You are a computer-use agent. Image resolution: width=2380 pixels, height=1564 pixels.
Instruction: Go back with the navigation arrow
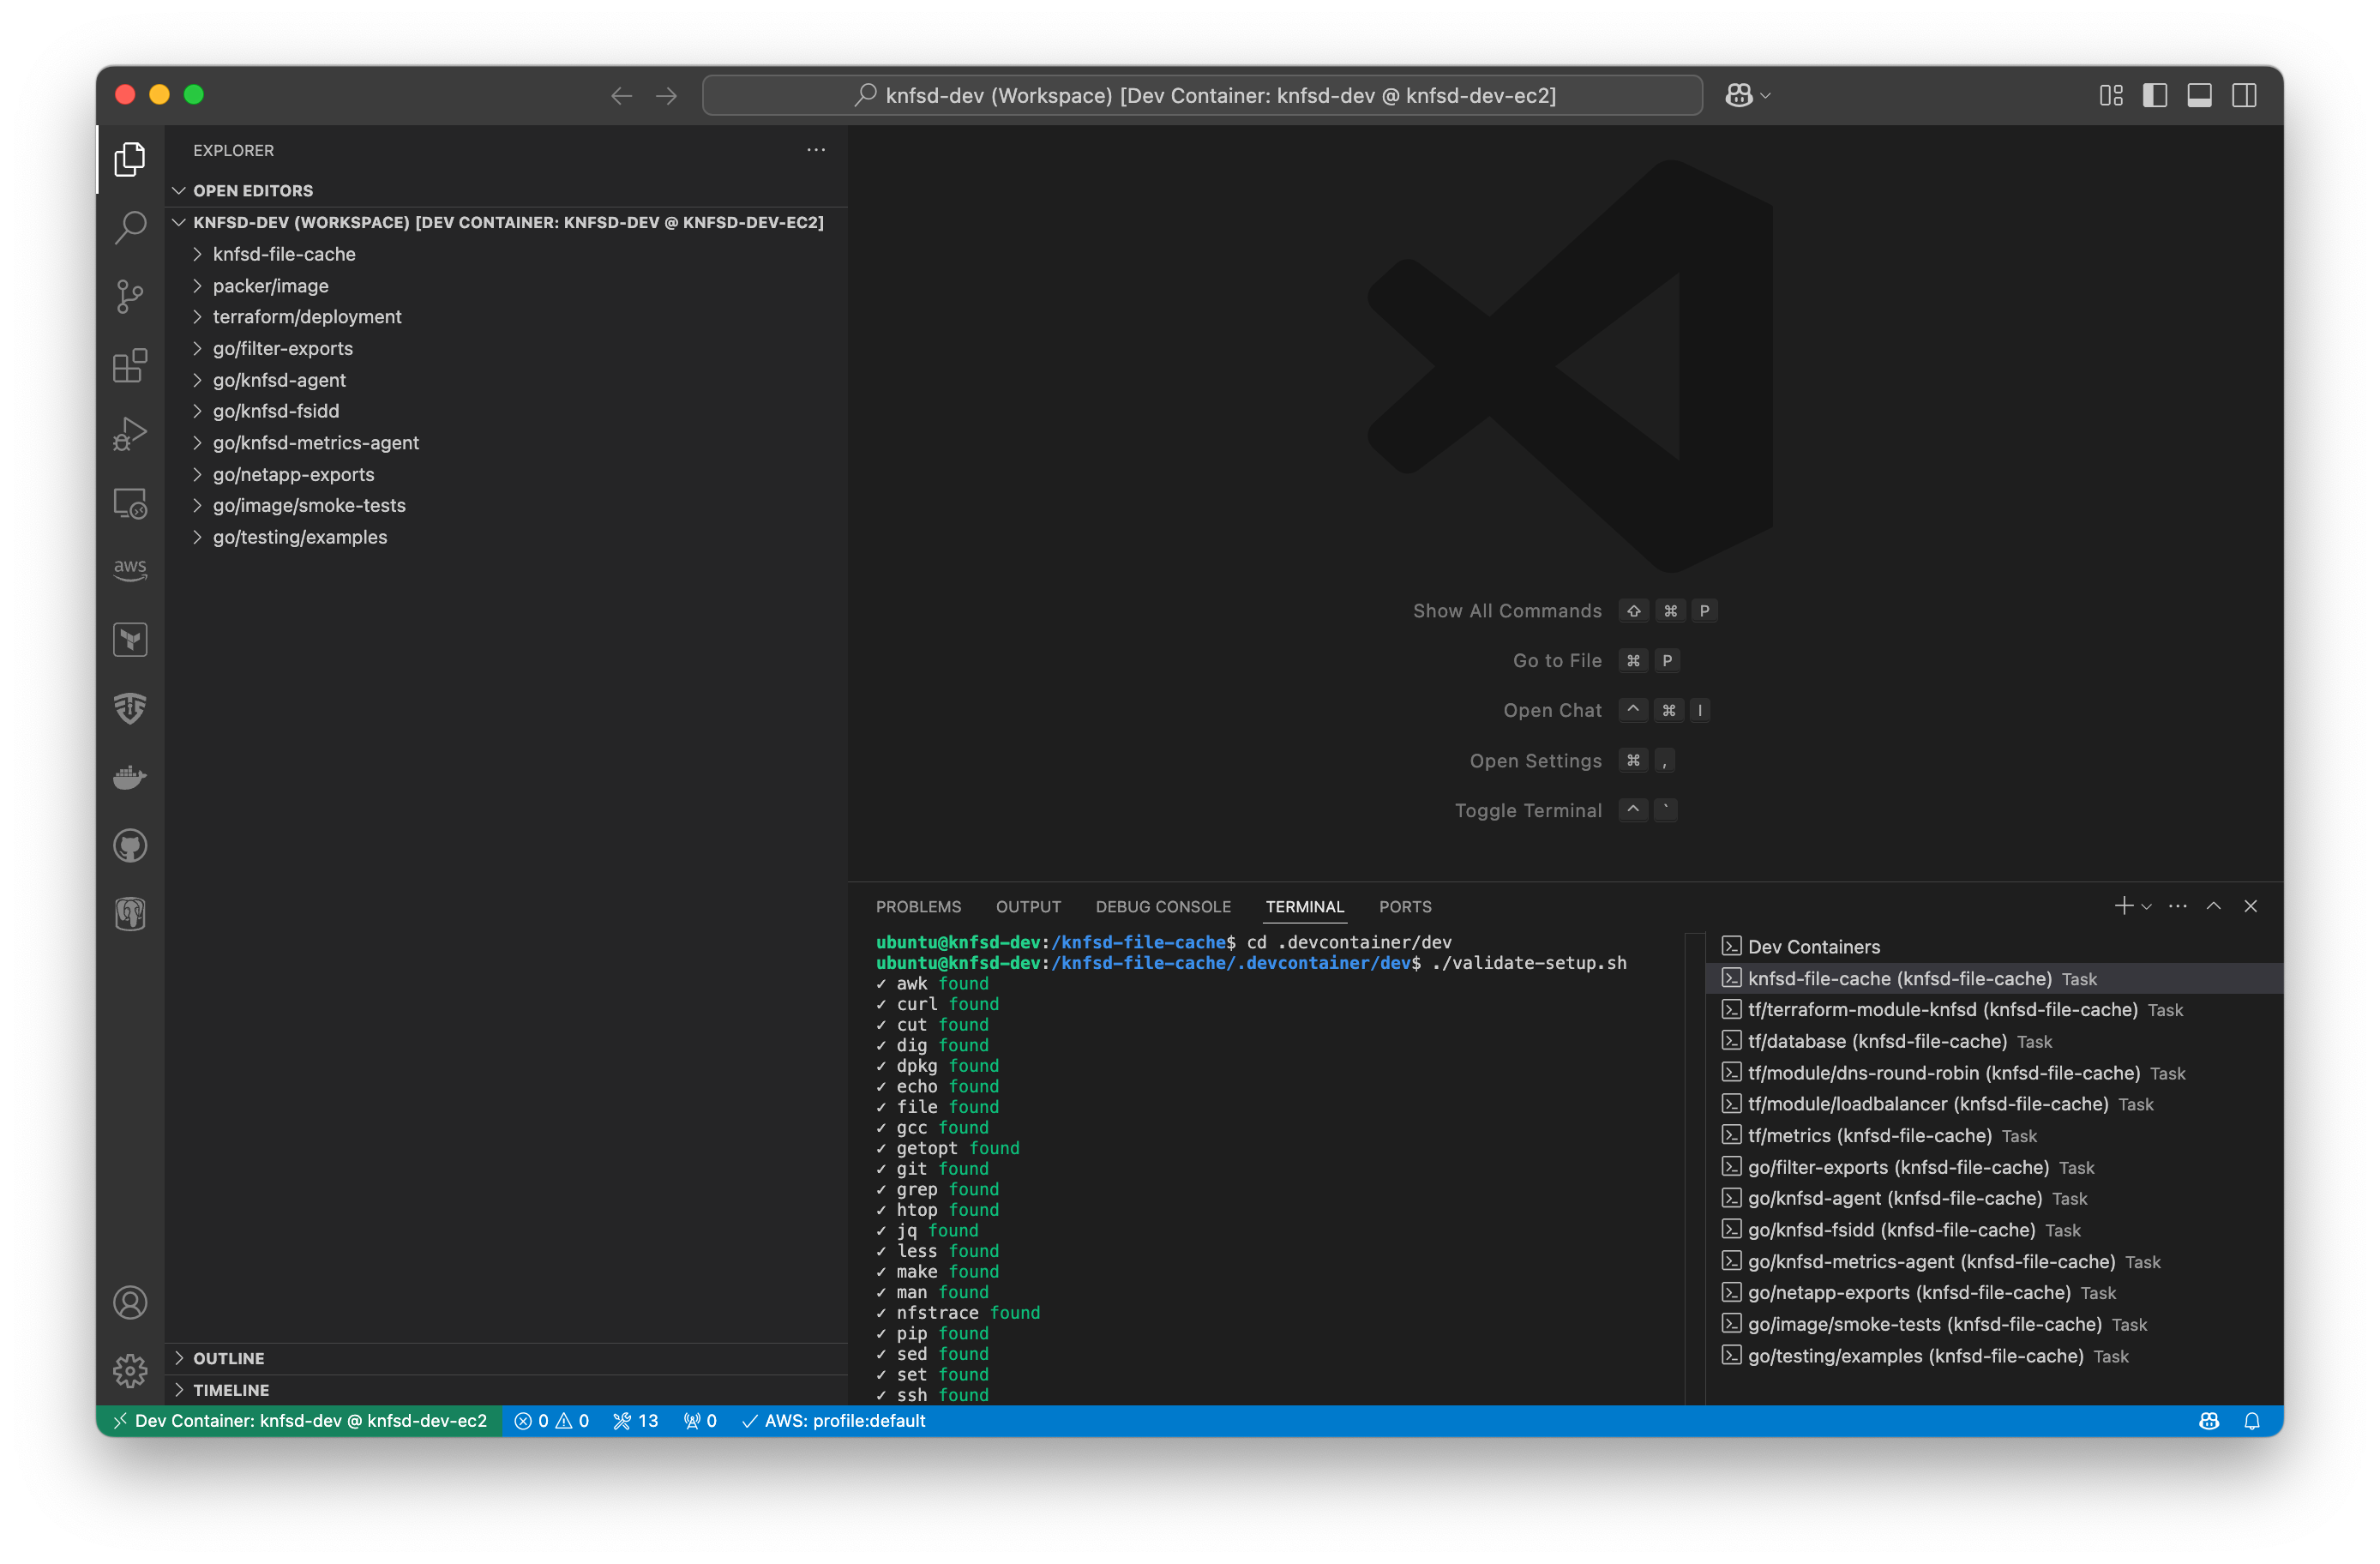pos(621,96)
